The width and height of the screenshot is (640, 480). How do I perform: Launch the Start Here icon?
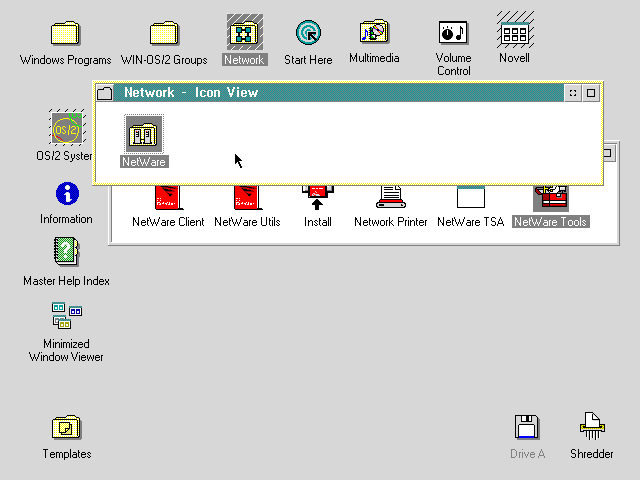[308, 33]
